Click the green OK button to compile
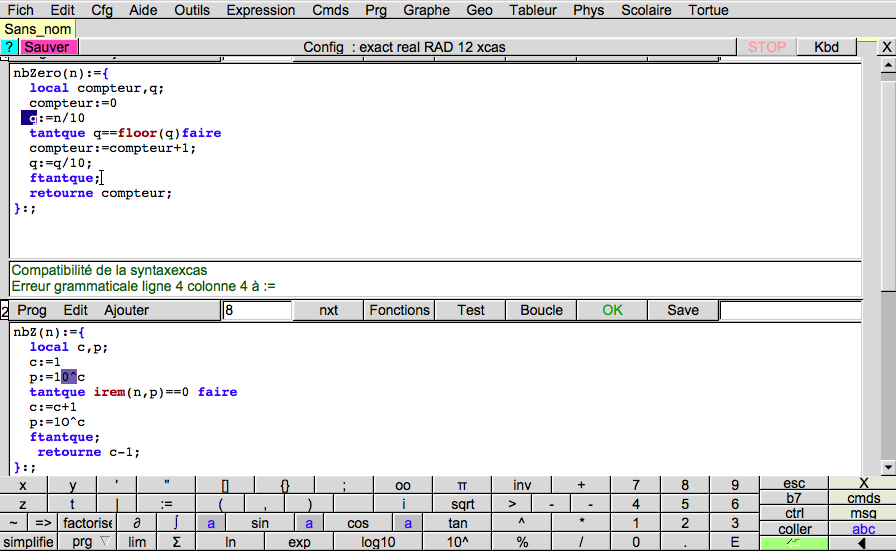The image size is (896, 551). coord(612,310)
